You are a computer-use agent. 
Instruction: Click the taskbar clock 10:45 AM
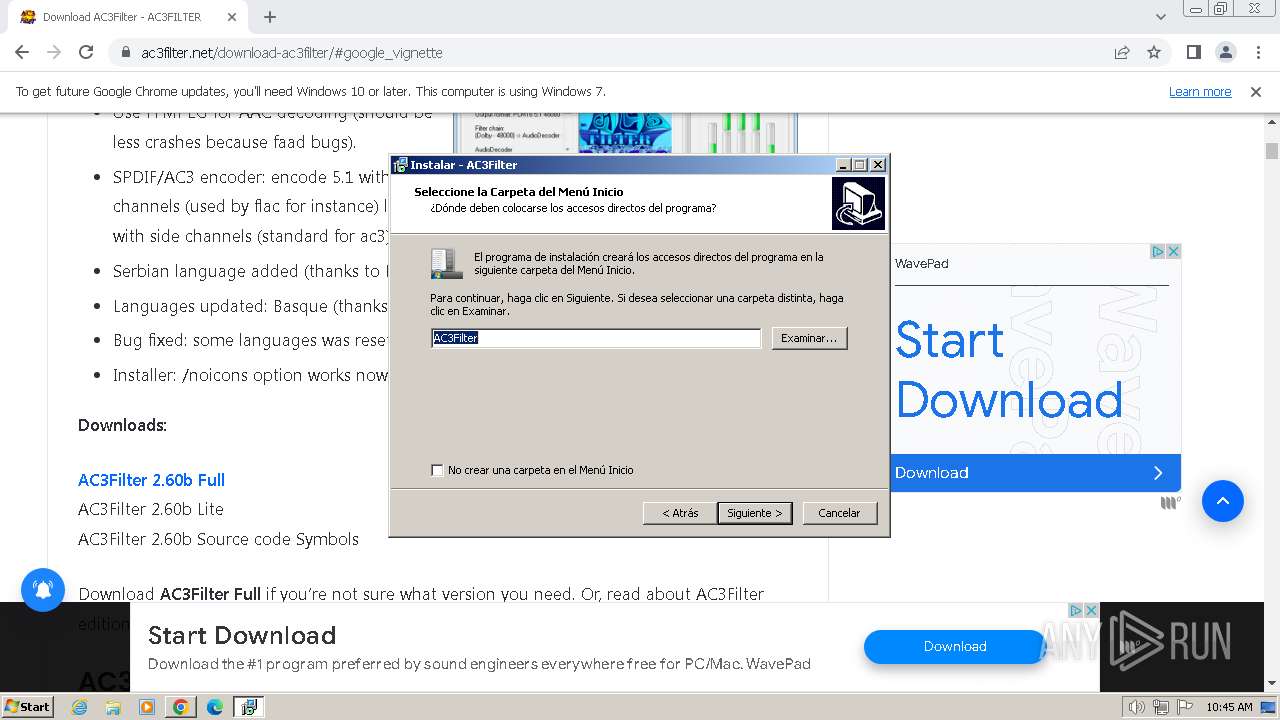pyautogui.click(x=1229, y=707)
